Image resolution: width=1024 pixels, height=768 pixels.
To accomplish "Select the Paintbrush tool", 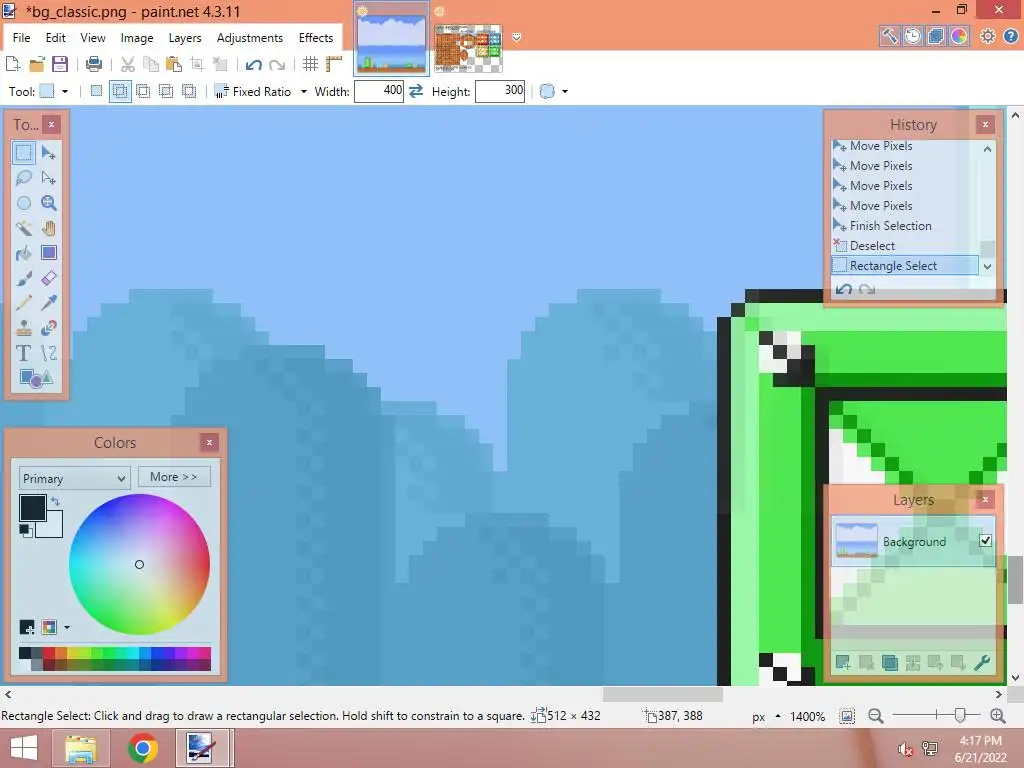I will pos(24,278).
